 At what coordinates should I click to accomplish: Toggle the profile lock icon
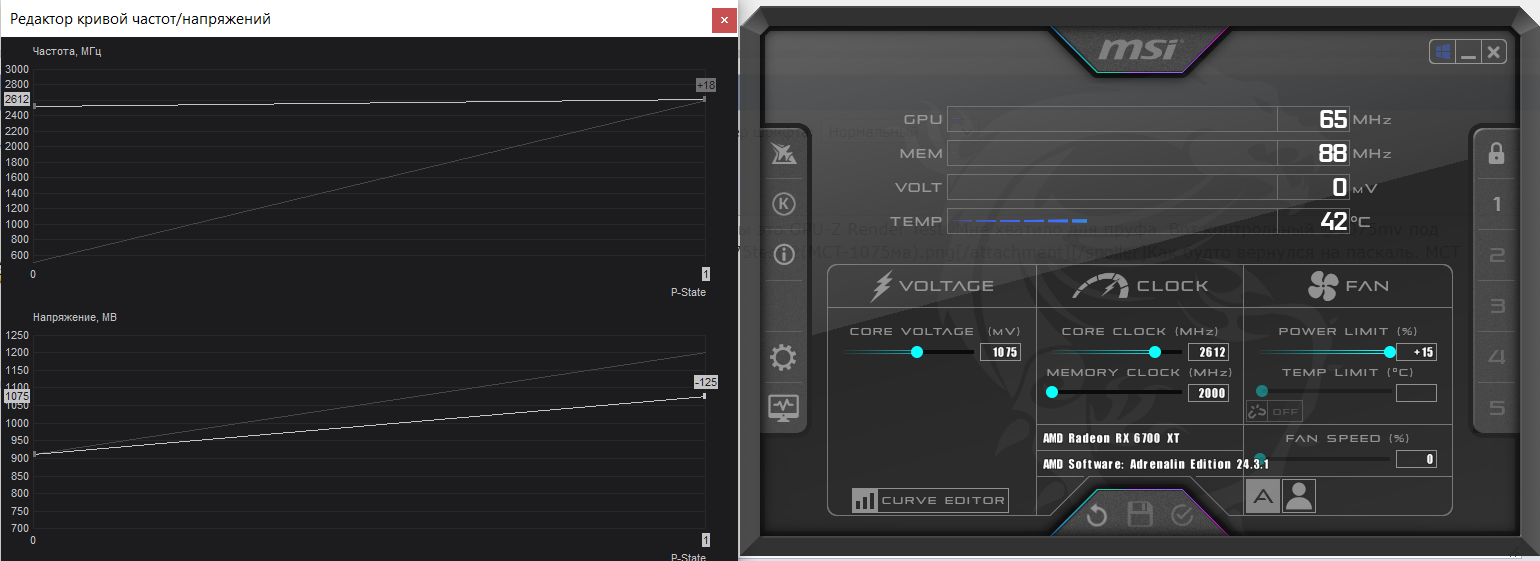pos(1496,153)
